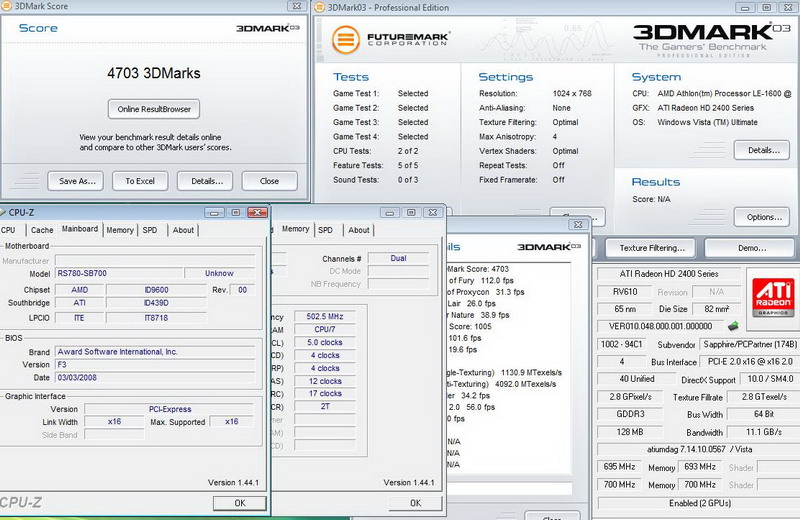This screenshot has height=520, width=800.
Task: Click the GPU-Z name field ATI Radeon HD 2400 Series
Action: 669,274
